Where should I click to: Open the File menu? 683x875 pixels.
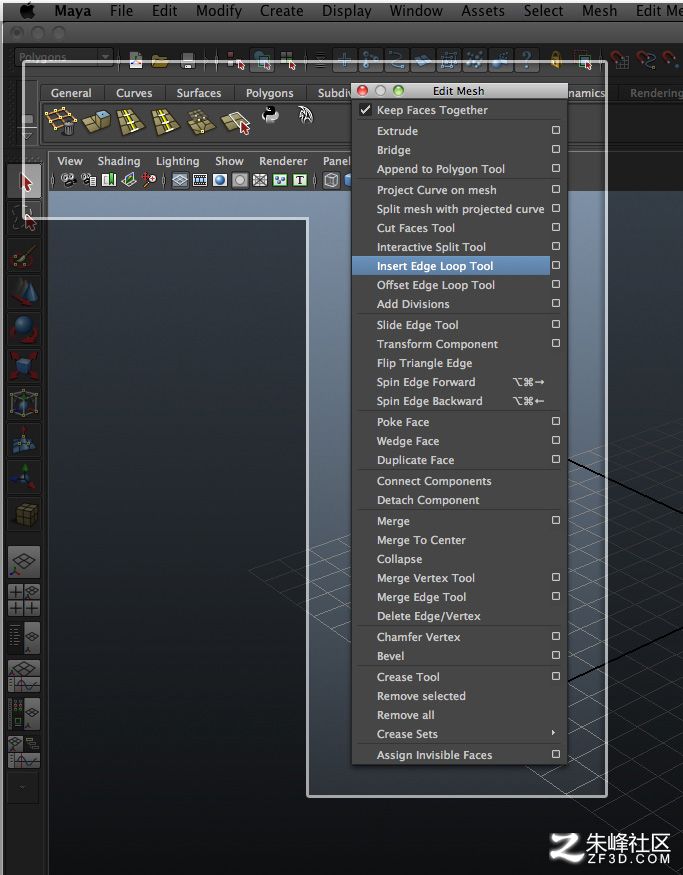tap(121, 11)
